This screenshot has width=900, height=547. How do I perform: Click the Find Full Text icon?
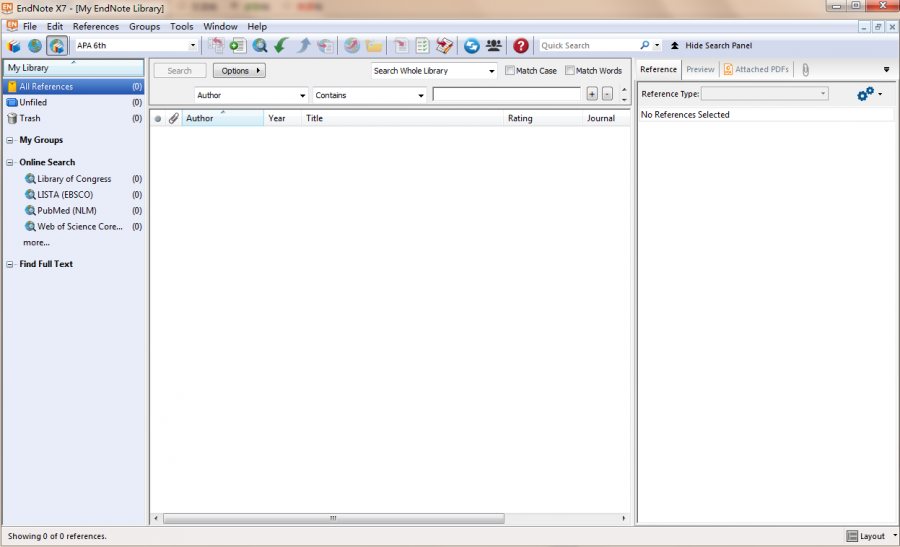(325, 45)
